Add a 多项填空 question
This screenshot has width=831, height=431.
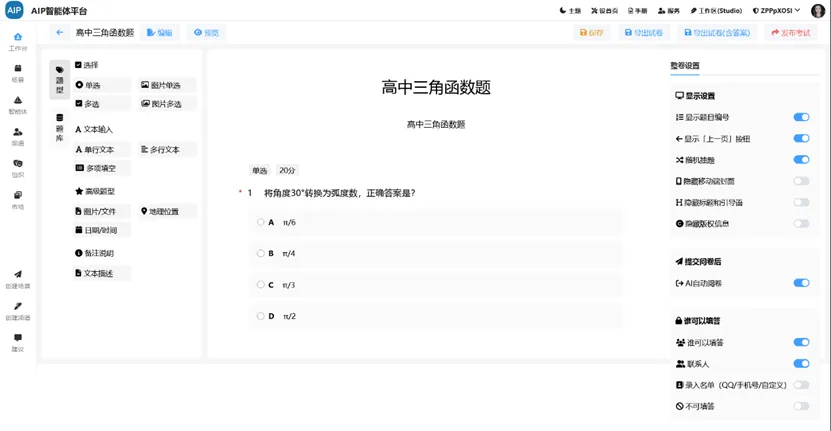102,168
